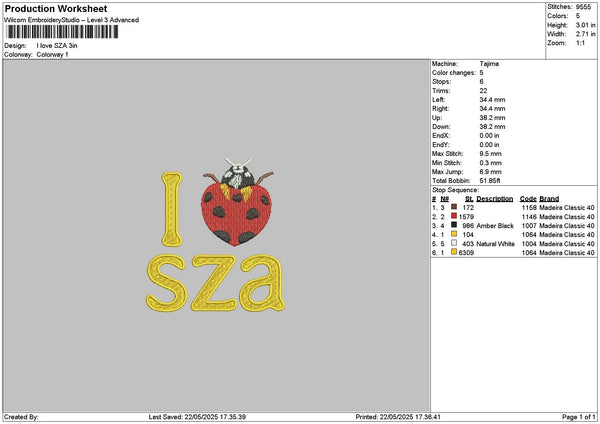The image size is (600, 424).
Task: Click the yellow SZA lettering in the design
Action: point(215,283)
